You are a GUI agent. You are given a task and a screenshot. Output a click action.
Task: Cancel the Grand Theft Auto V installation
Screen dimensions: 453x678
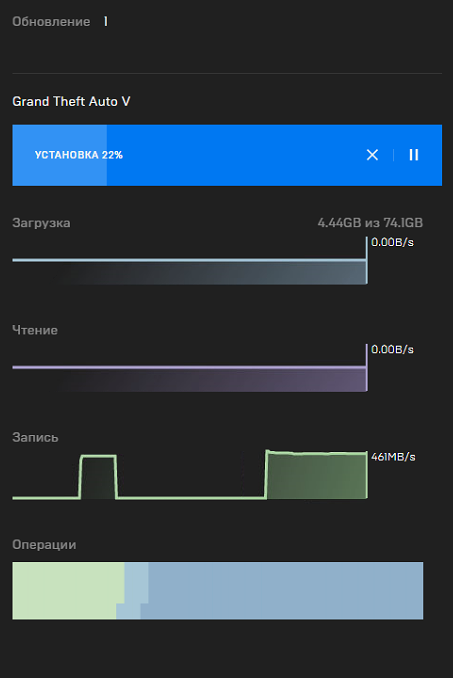372,155
